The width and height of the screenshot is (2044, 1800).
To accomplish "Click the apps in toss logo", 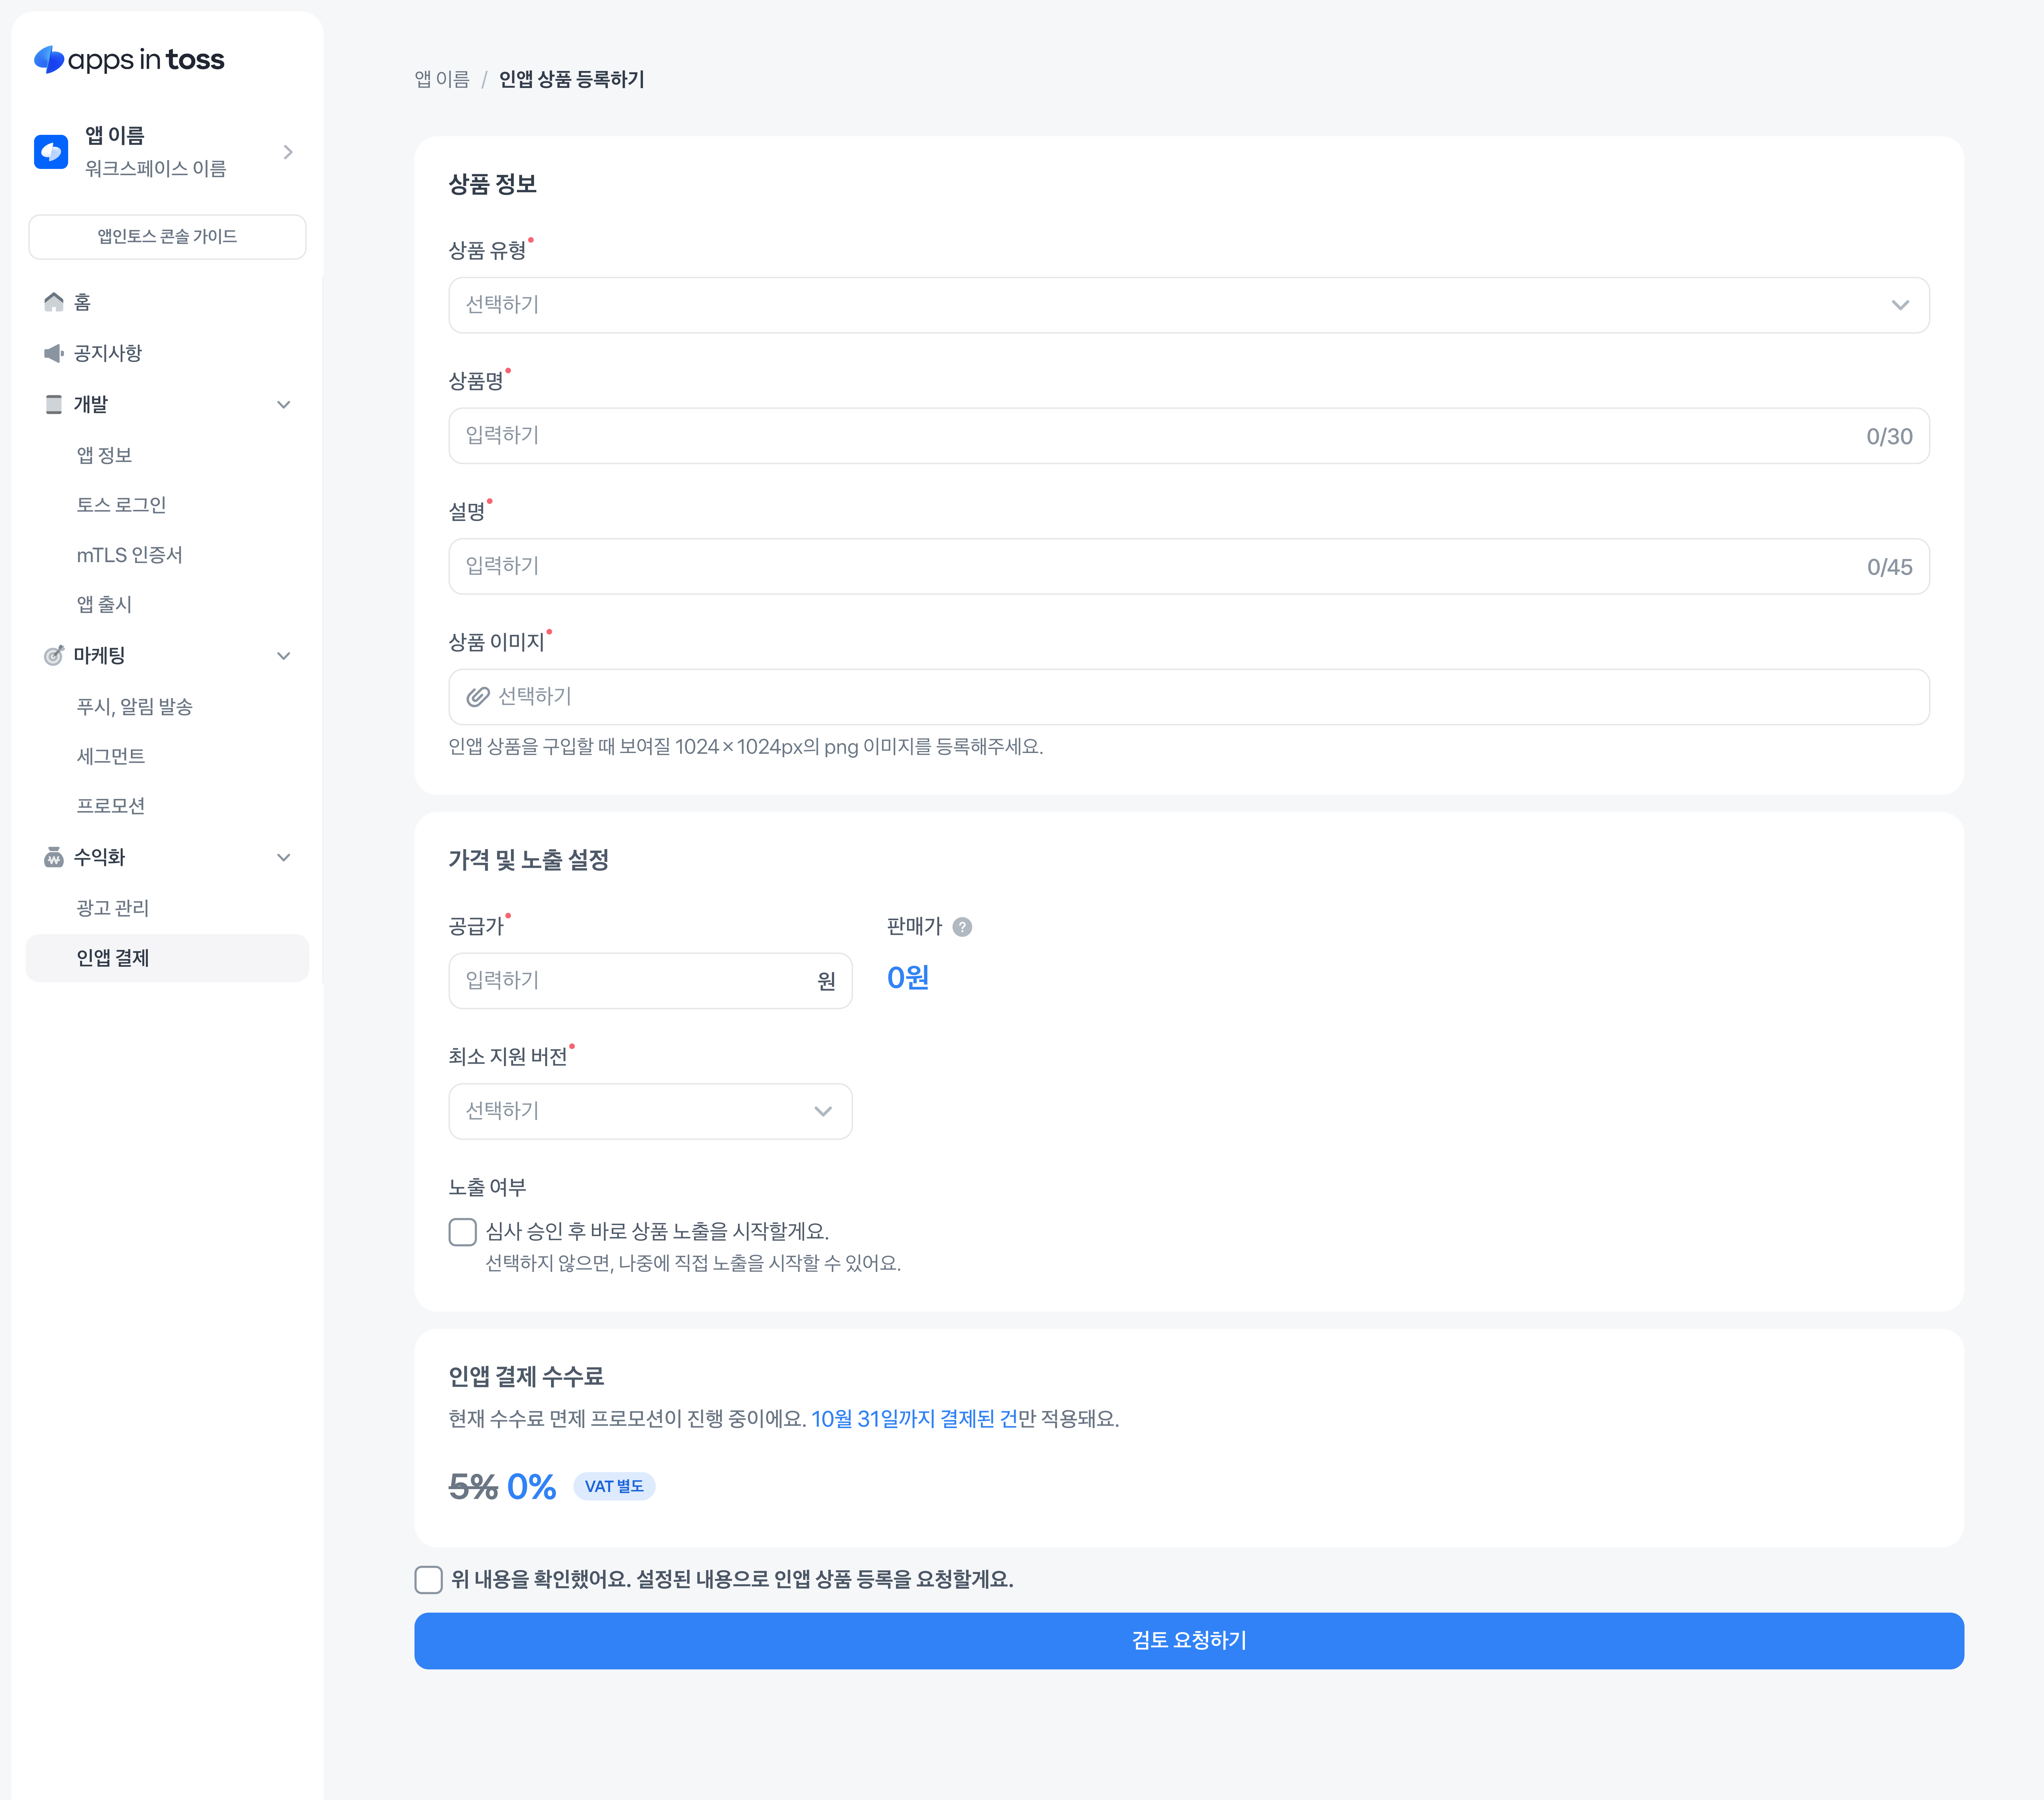I will coord(129,60).
